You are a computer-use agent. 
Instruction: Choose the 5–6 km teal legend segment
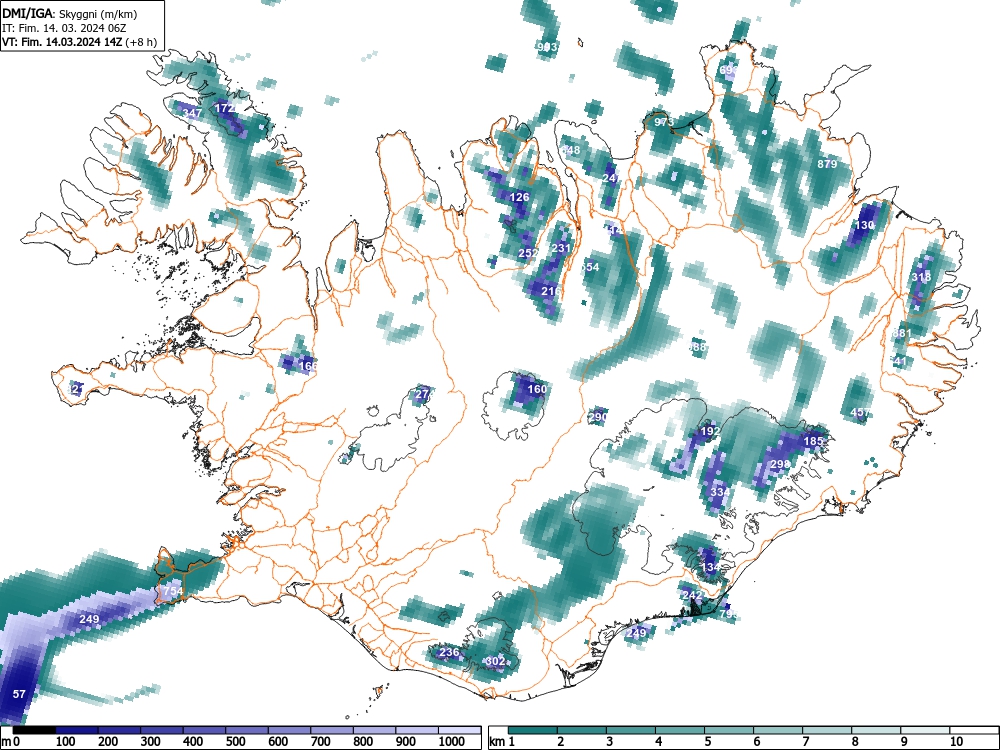point(729,730)
